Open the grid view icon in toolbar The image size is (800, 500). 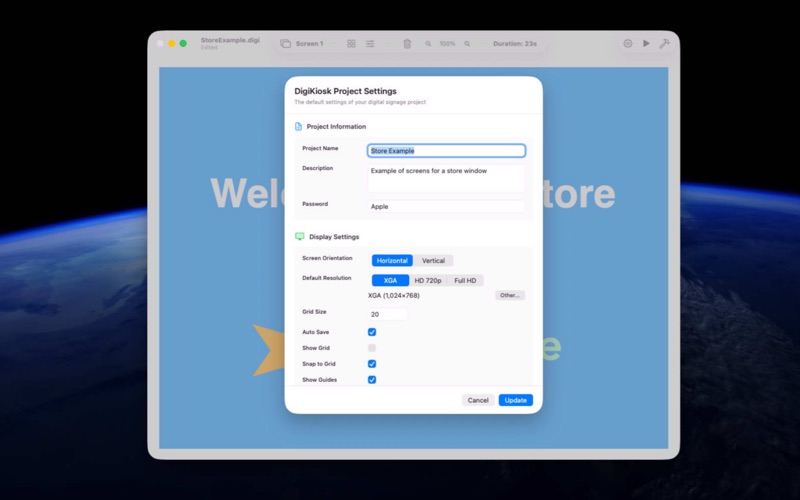pyautogui.click(x=351, y=44)
